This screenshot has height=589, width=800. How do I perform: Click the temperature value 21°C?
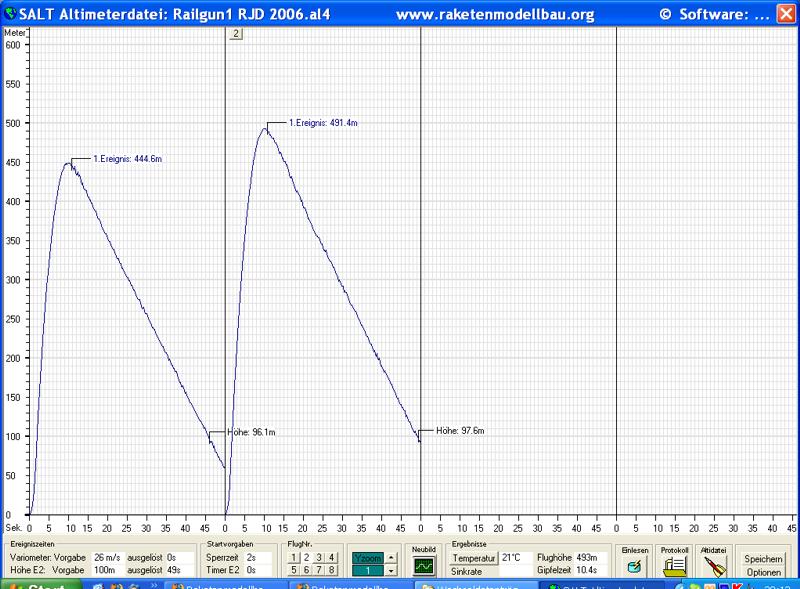514,557
